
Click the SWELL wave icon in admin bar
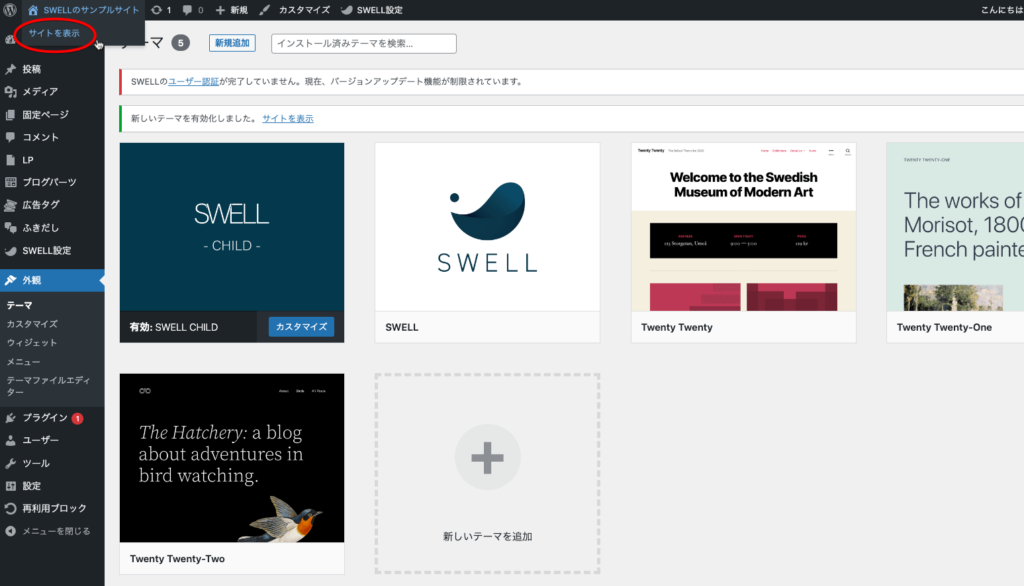click(x=347, y=10)
